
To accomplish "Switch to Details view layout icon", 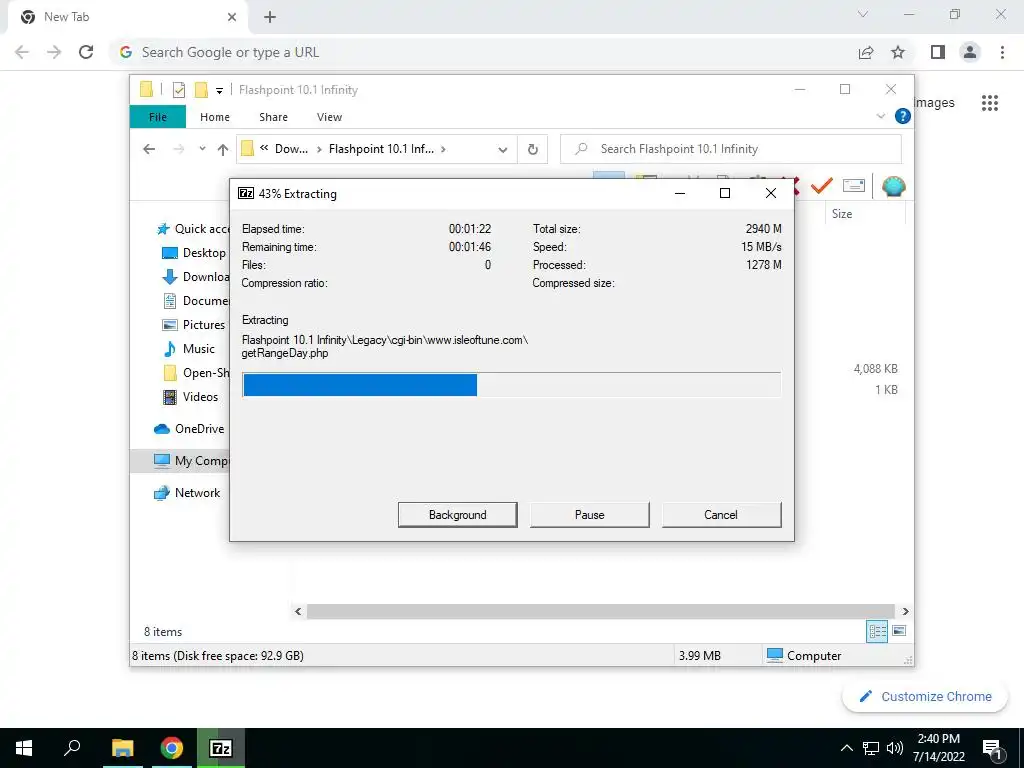I will [x=877, y=631].
